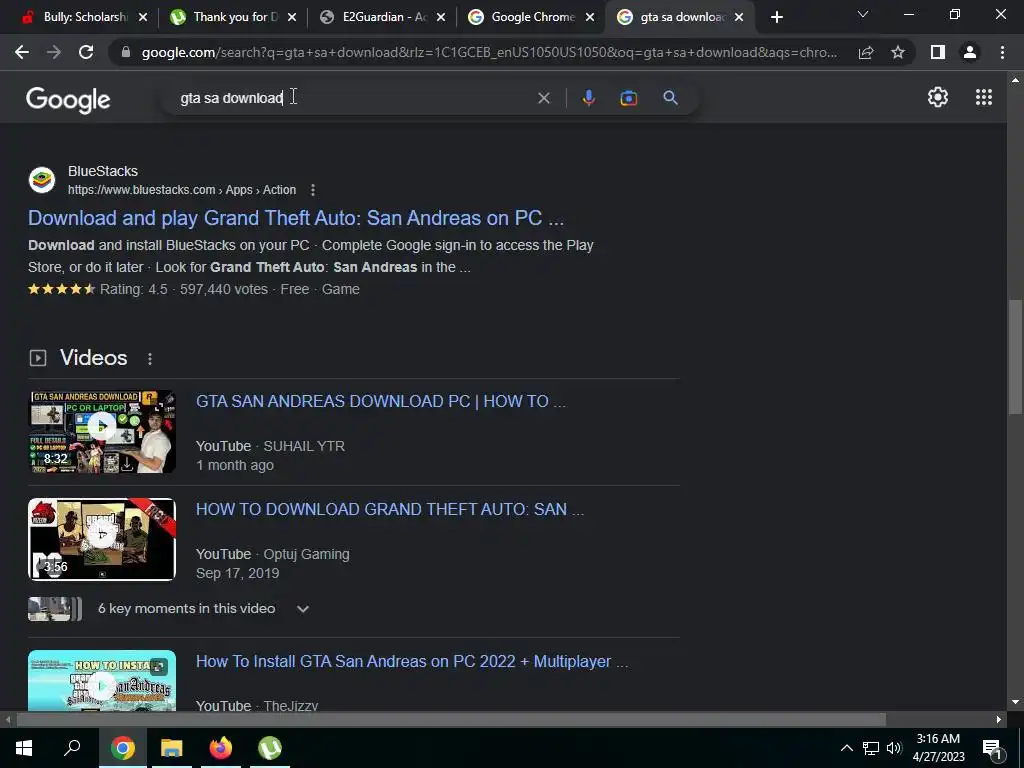Open notification center
Image resolution: width=1024 pixels, height=768 pixels.
[x=993, y=748]
